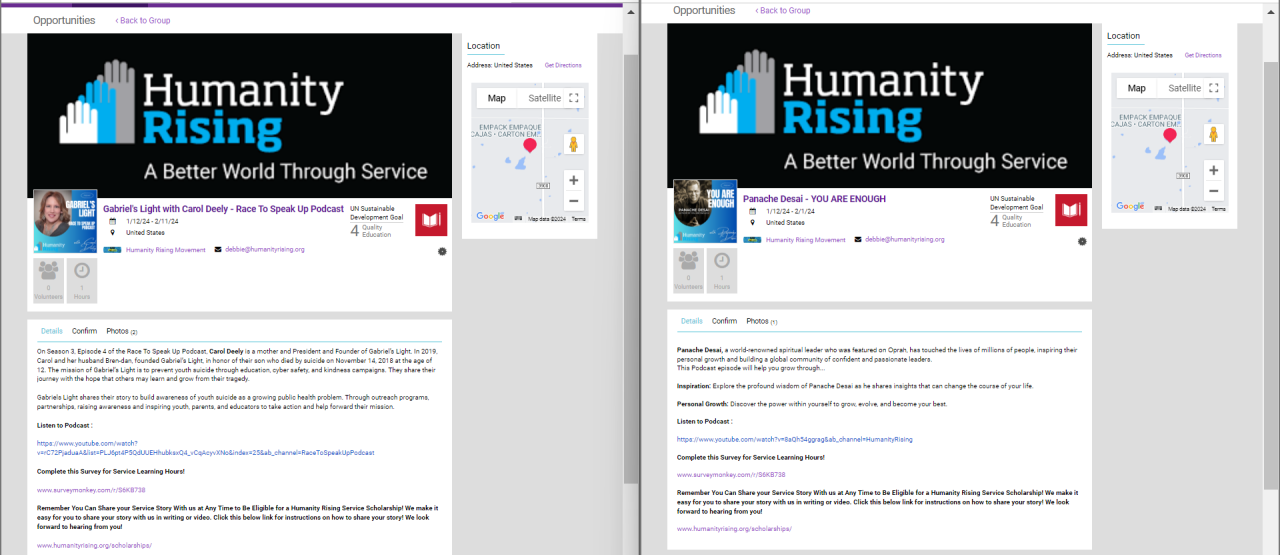Click the Volunteers people icon in right window
Viewport: 1280px width, 555px height.
point(688,260)
